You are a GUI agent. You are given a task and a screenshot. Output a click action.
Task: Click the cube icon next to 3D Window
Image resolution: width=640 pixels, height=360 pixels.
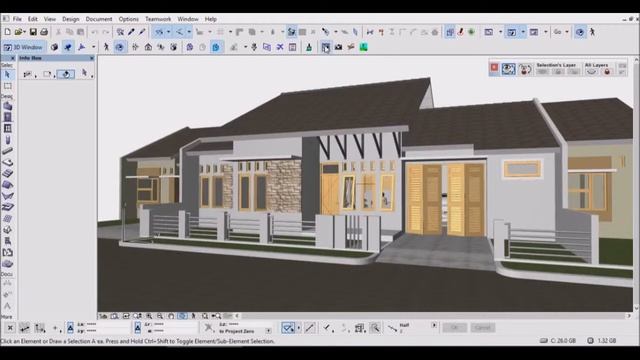54,47
